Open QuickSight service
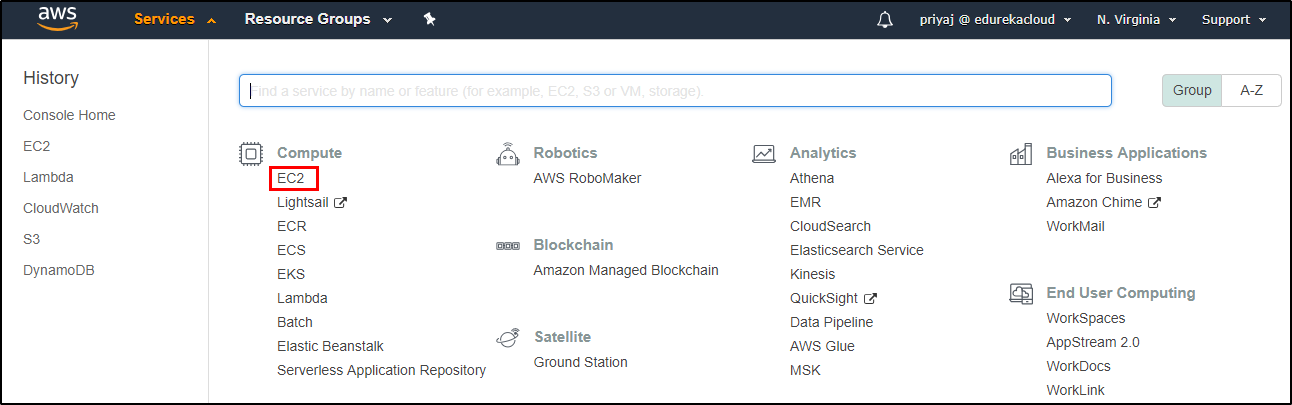The image size is (1292, 405). [824, 298]
